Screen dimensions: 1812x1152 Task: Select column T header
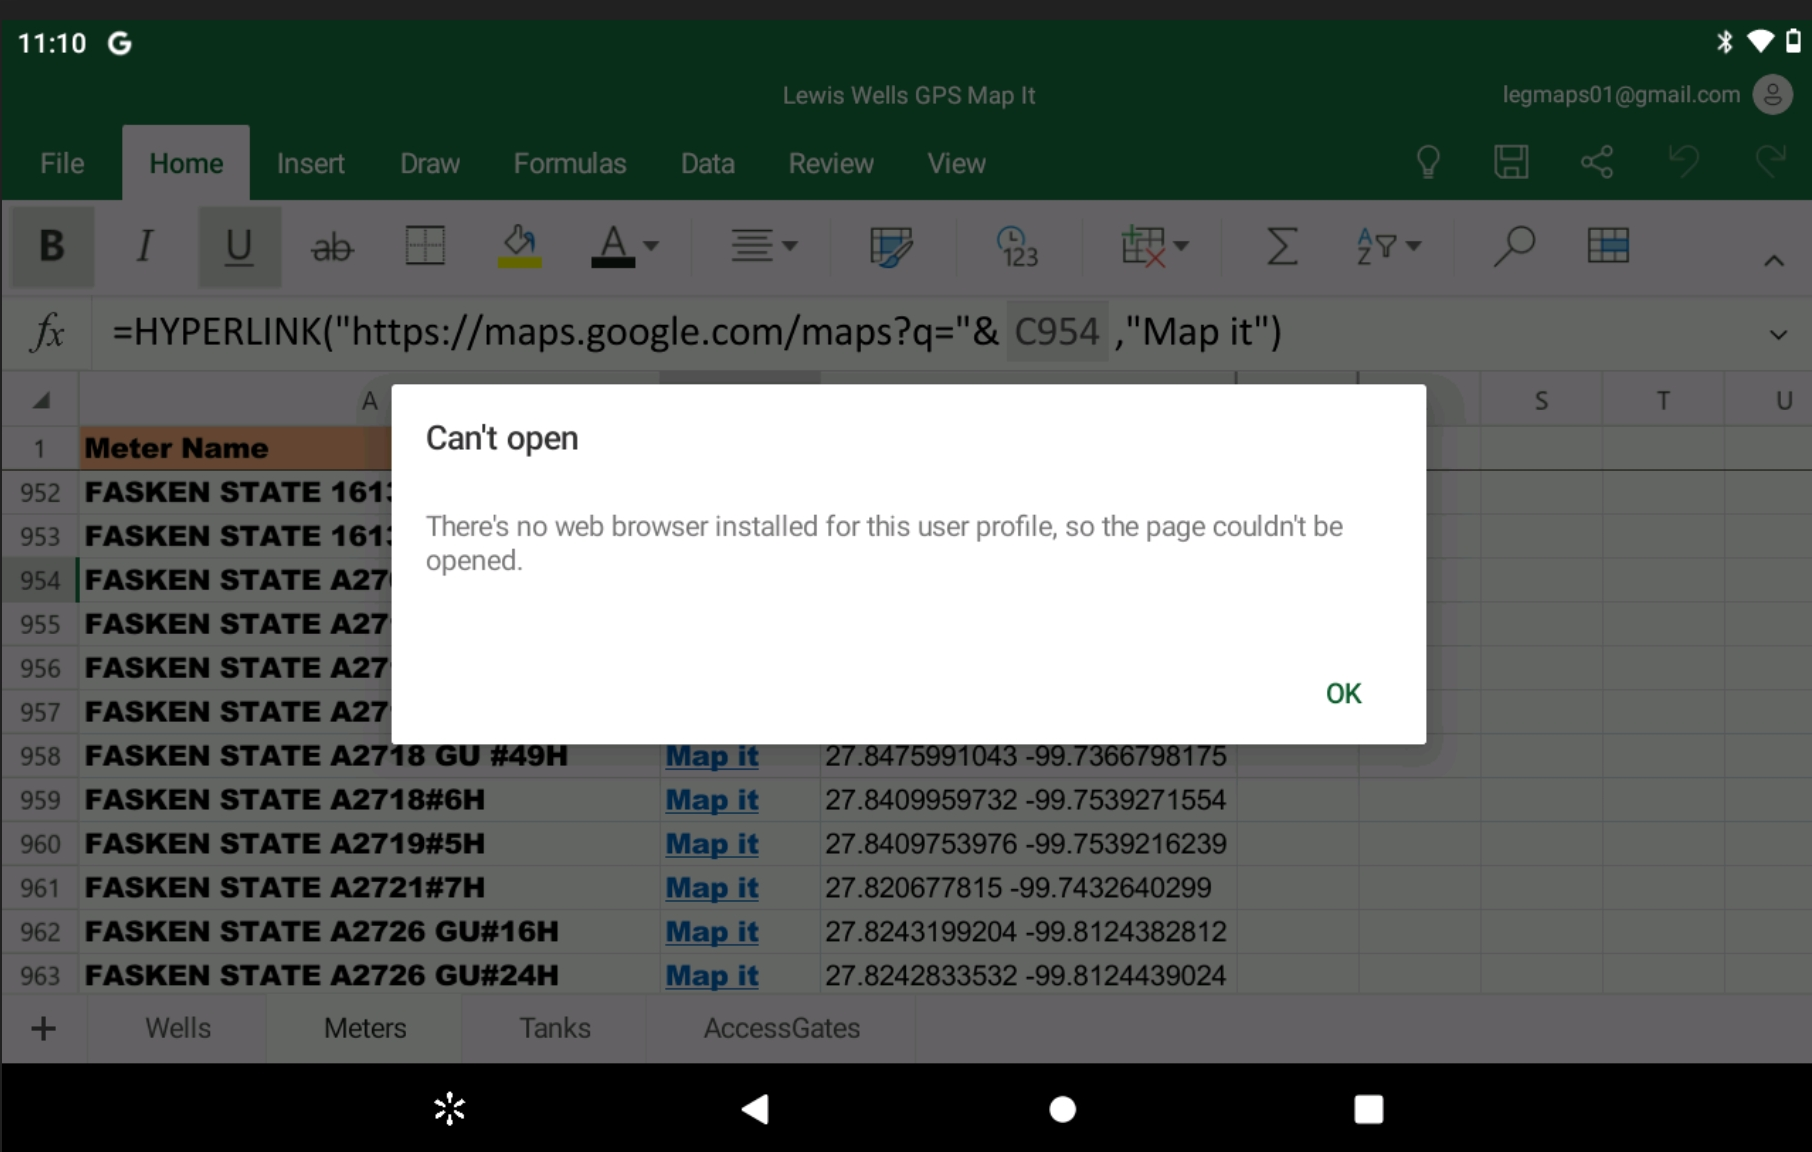[1663, 401]
